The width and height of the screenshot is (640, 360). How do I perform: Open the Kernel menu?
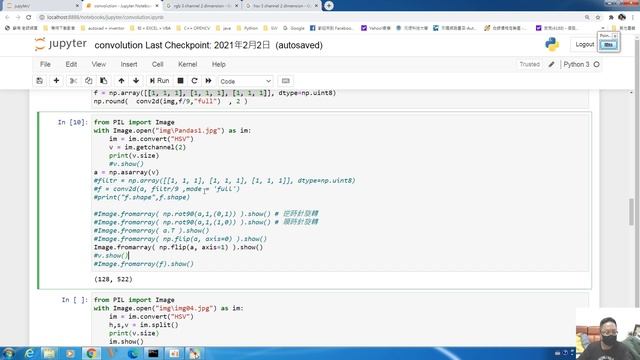pos(187,64)
